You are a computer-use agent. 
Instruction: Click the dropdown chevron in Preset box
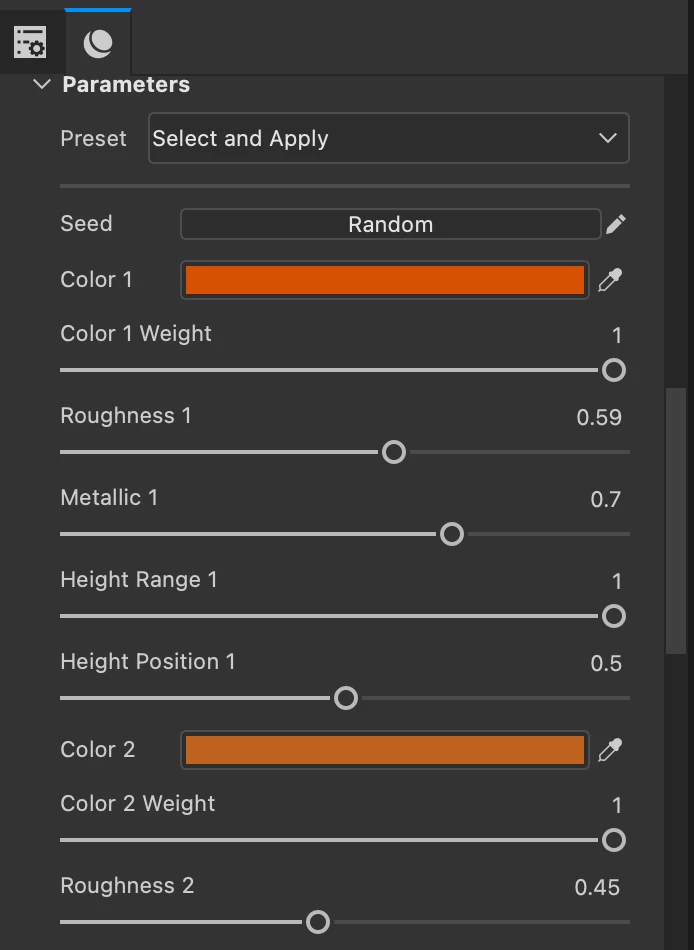607,138
